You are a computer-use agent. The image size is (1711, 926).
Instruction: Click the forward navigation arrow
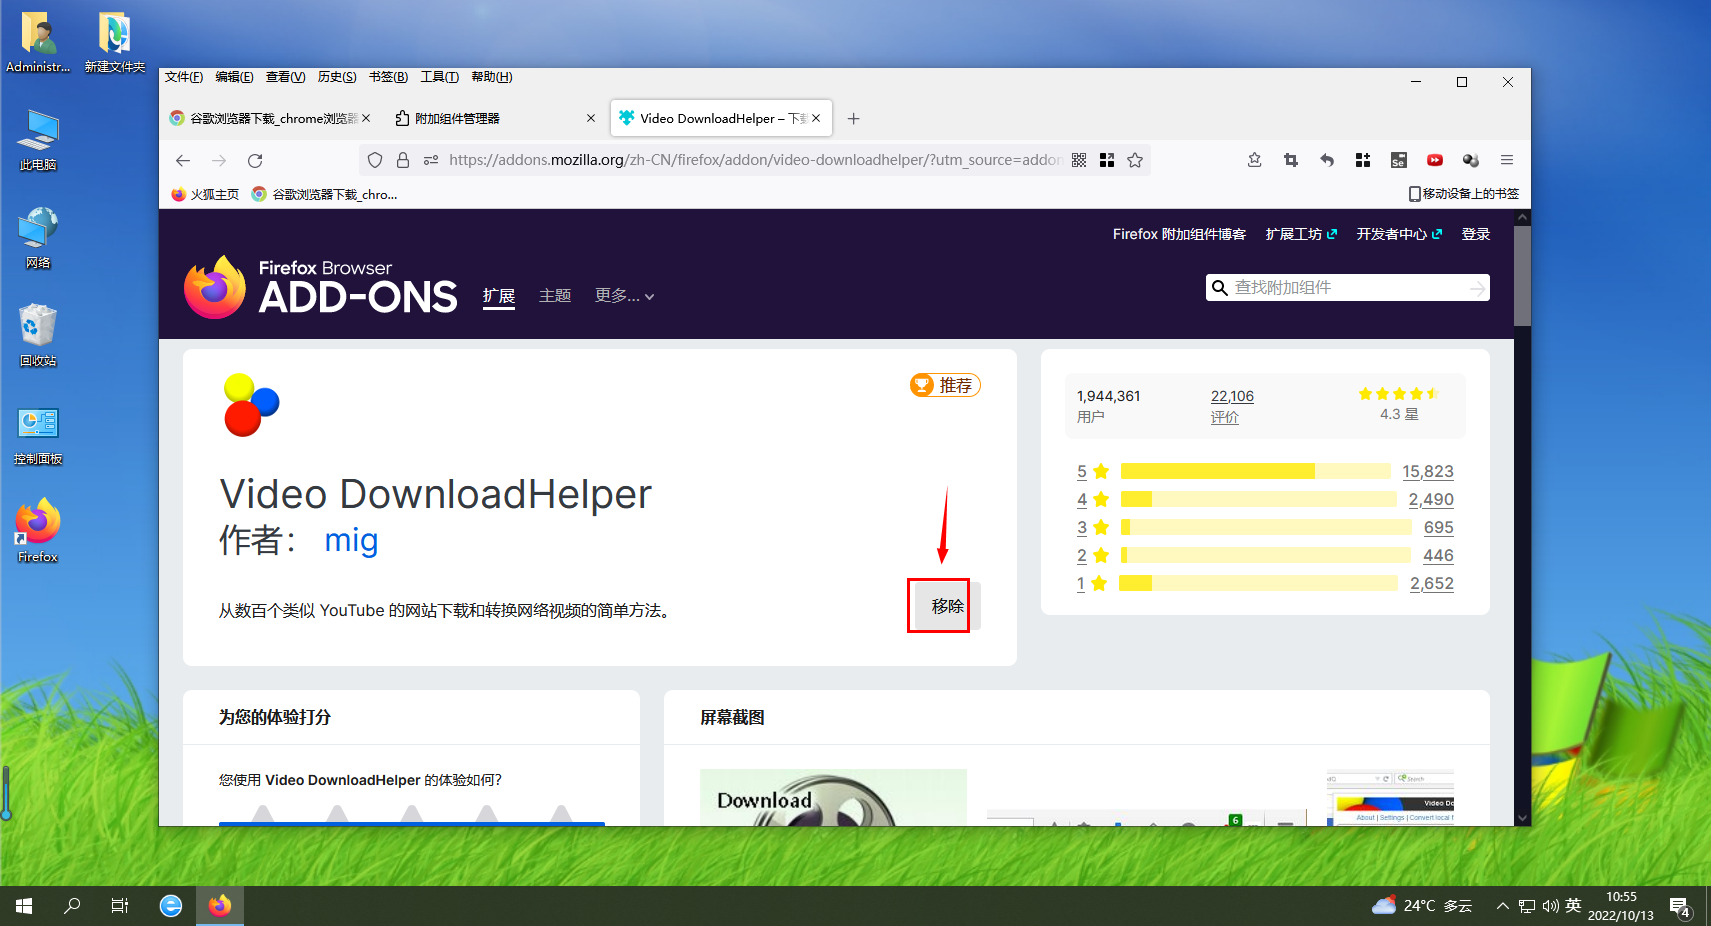(x=219, y=160)
